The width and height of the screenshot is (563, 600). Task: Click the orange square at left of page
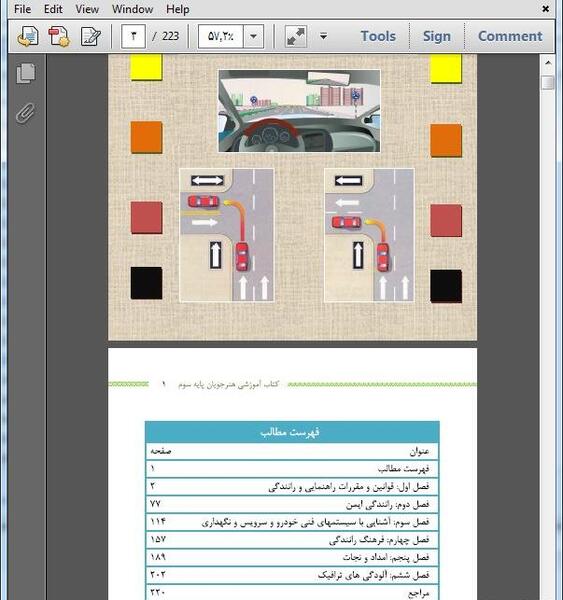tap(147, 137)
